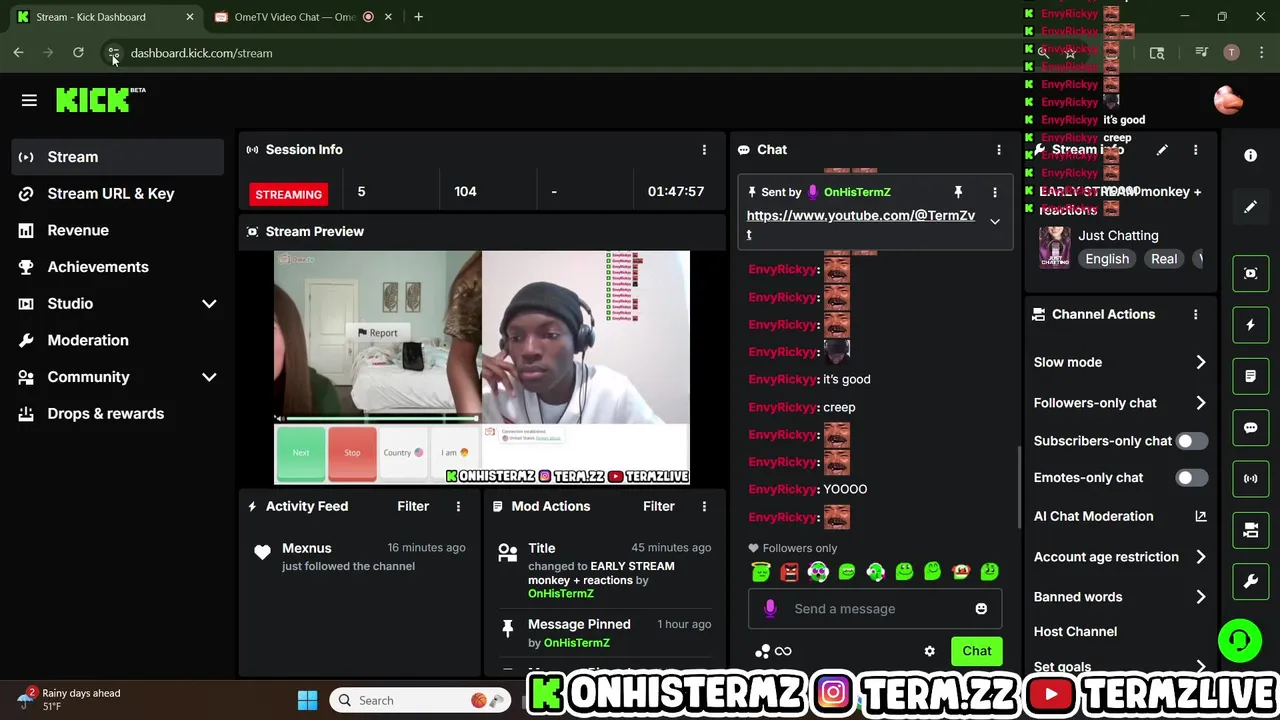Toggle chat bubble widget in rail
Screen dimensions: 1280x720
pos(1250,427)
